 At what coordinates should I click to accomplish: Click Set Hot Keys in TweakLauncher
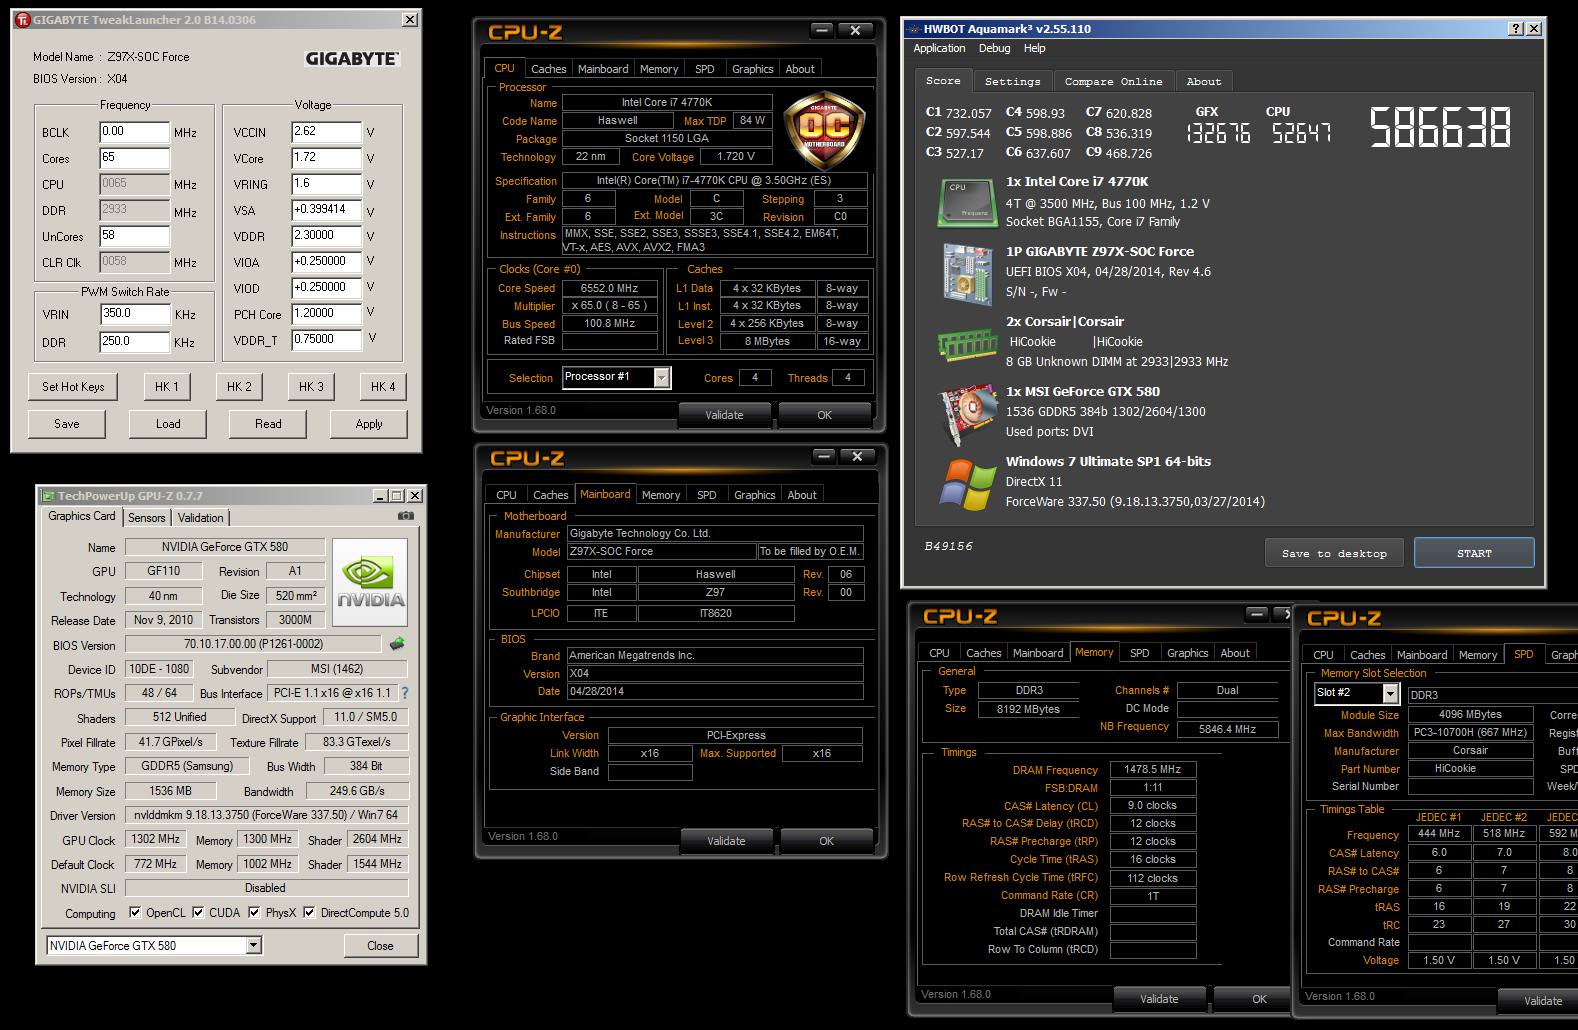(x=73, y=387)
